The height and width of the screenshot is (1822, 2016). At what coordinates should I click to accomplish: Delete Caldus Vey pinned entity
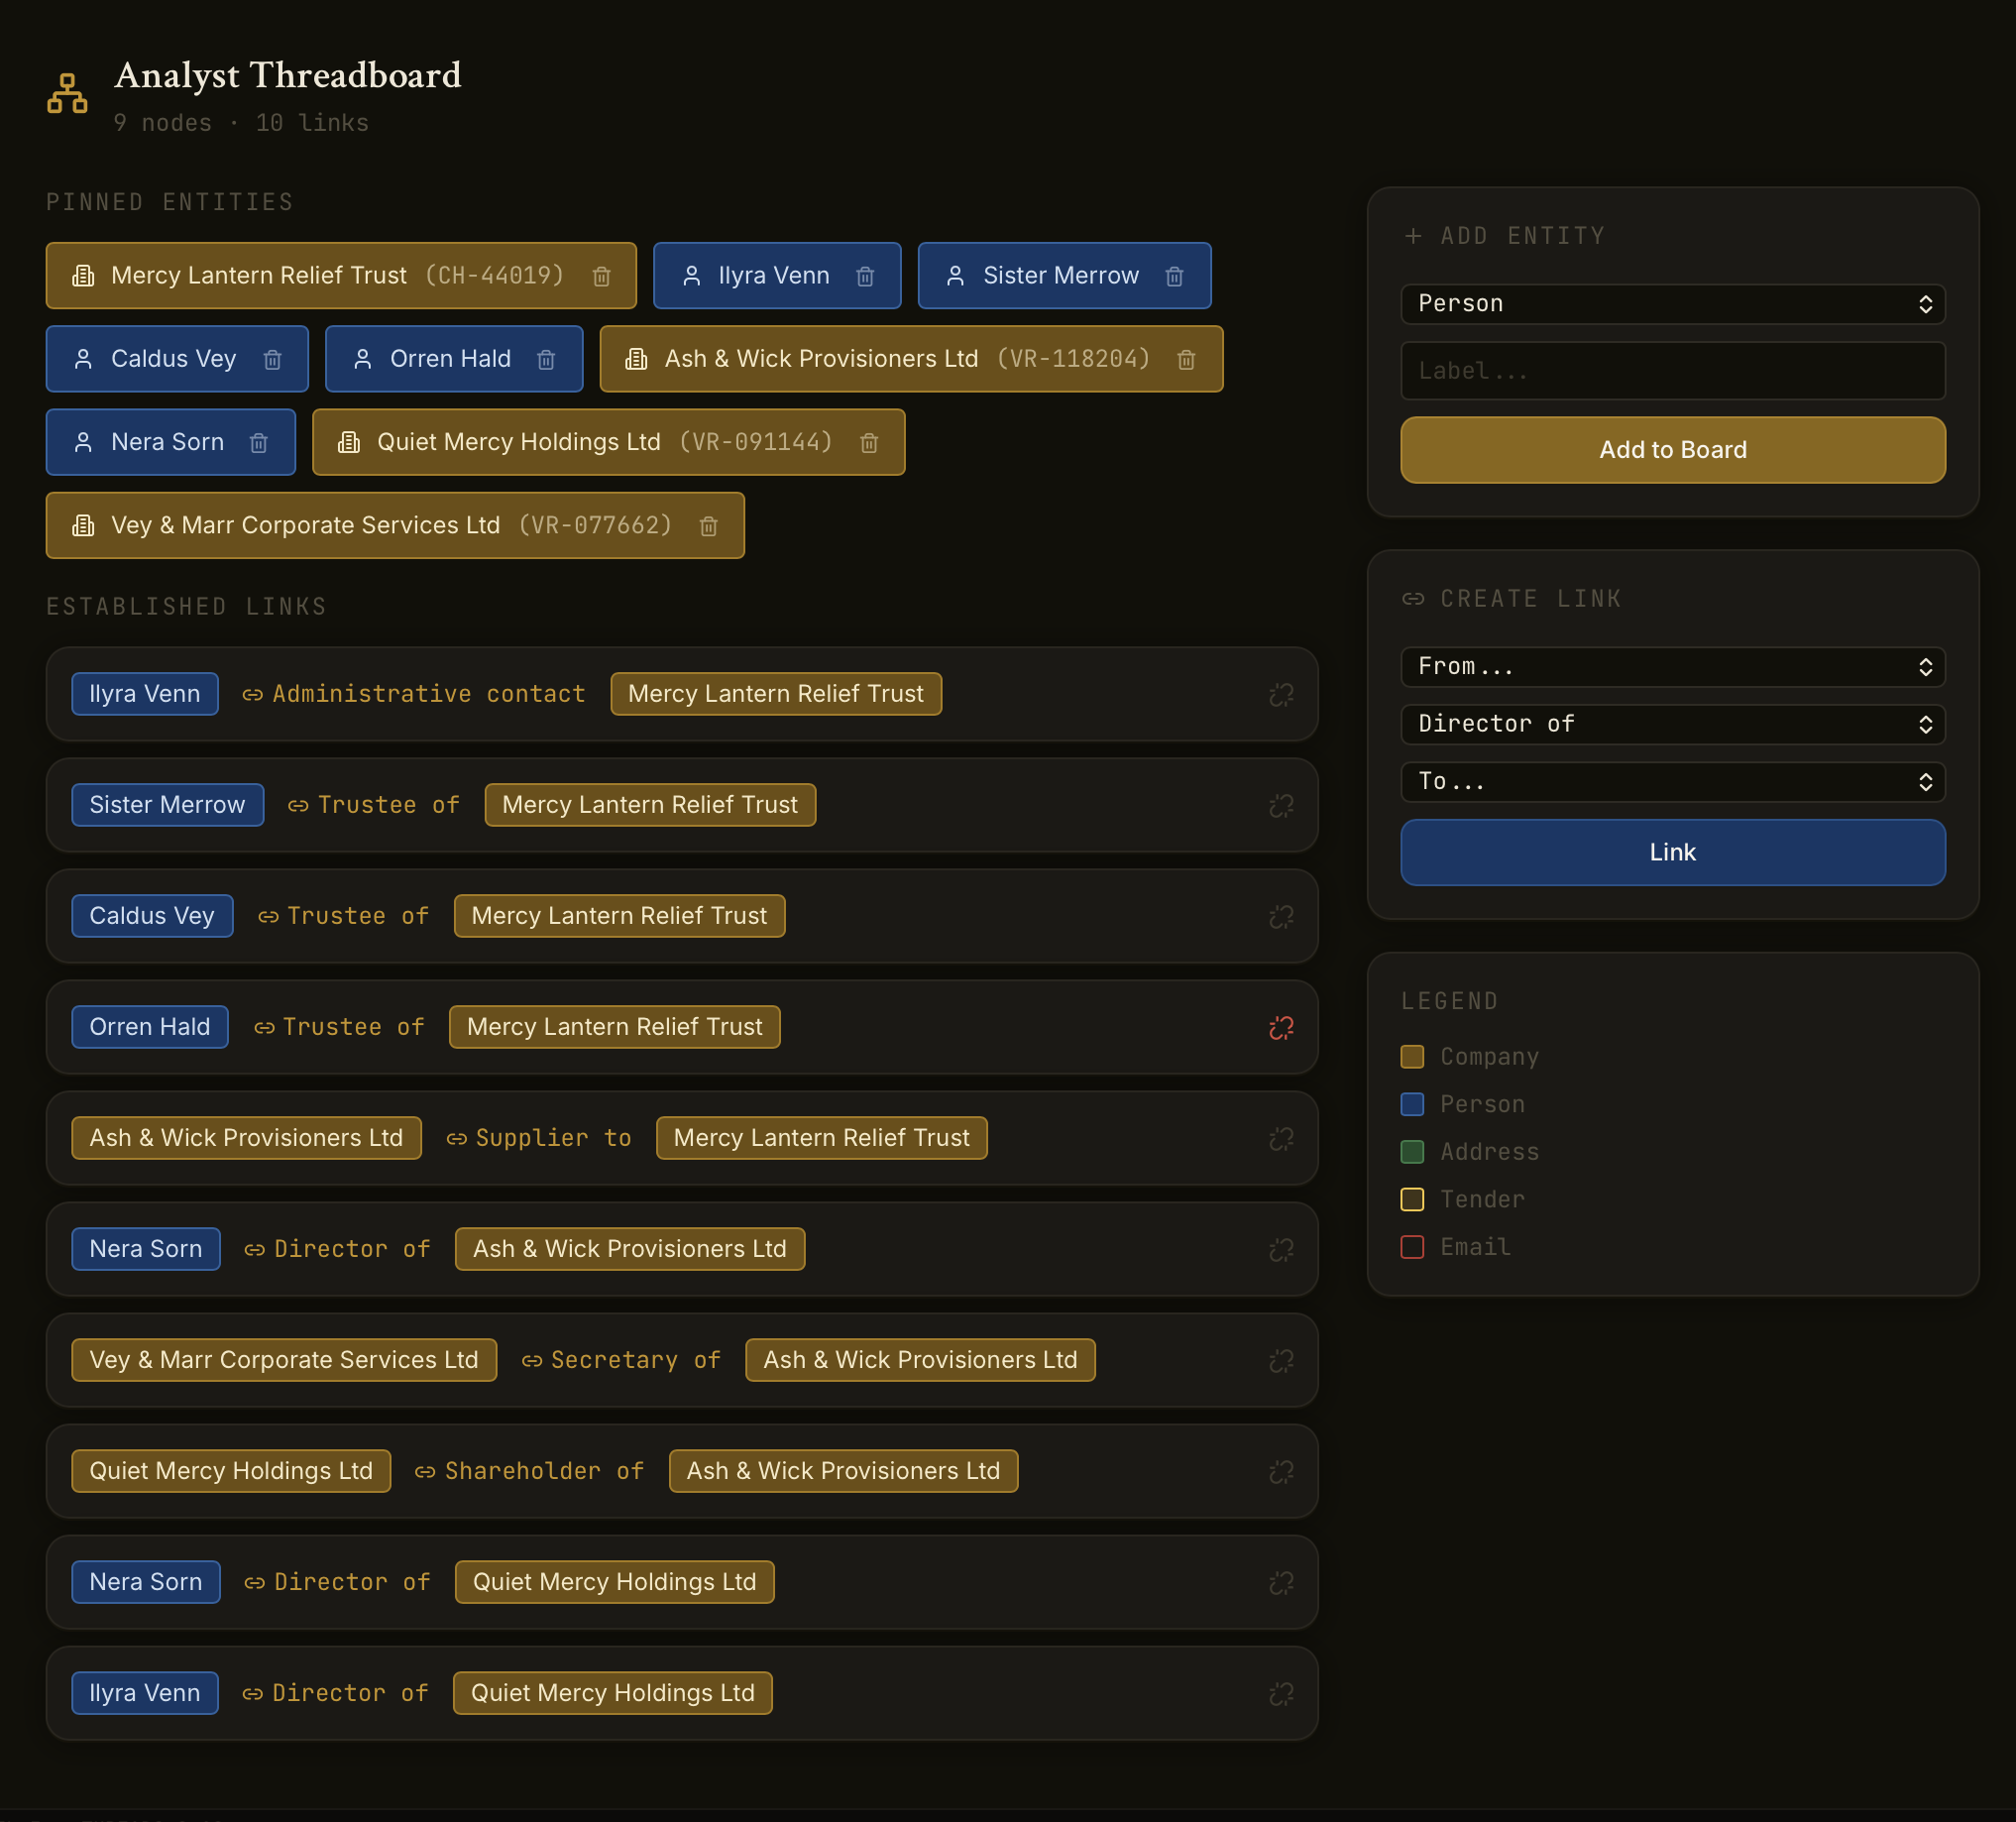(272, 359)
